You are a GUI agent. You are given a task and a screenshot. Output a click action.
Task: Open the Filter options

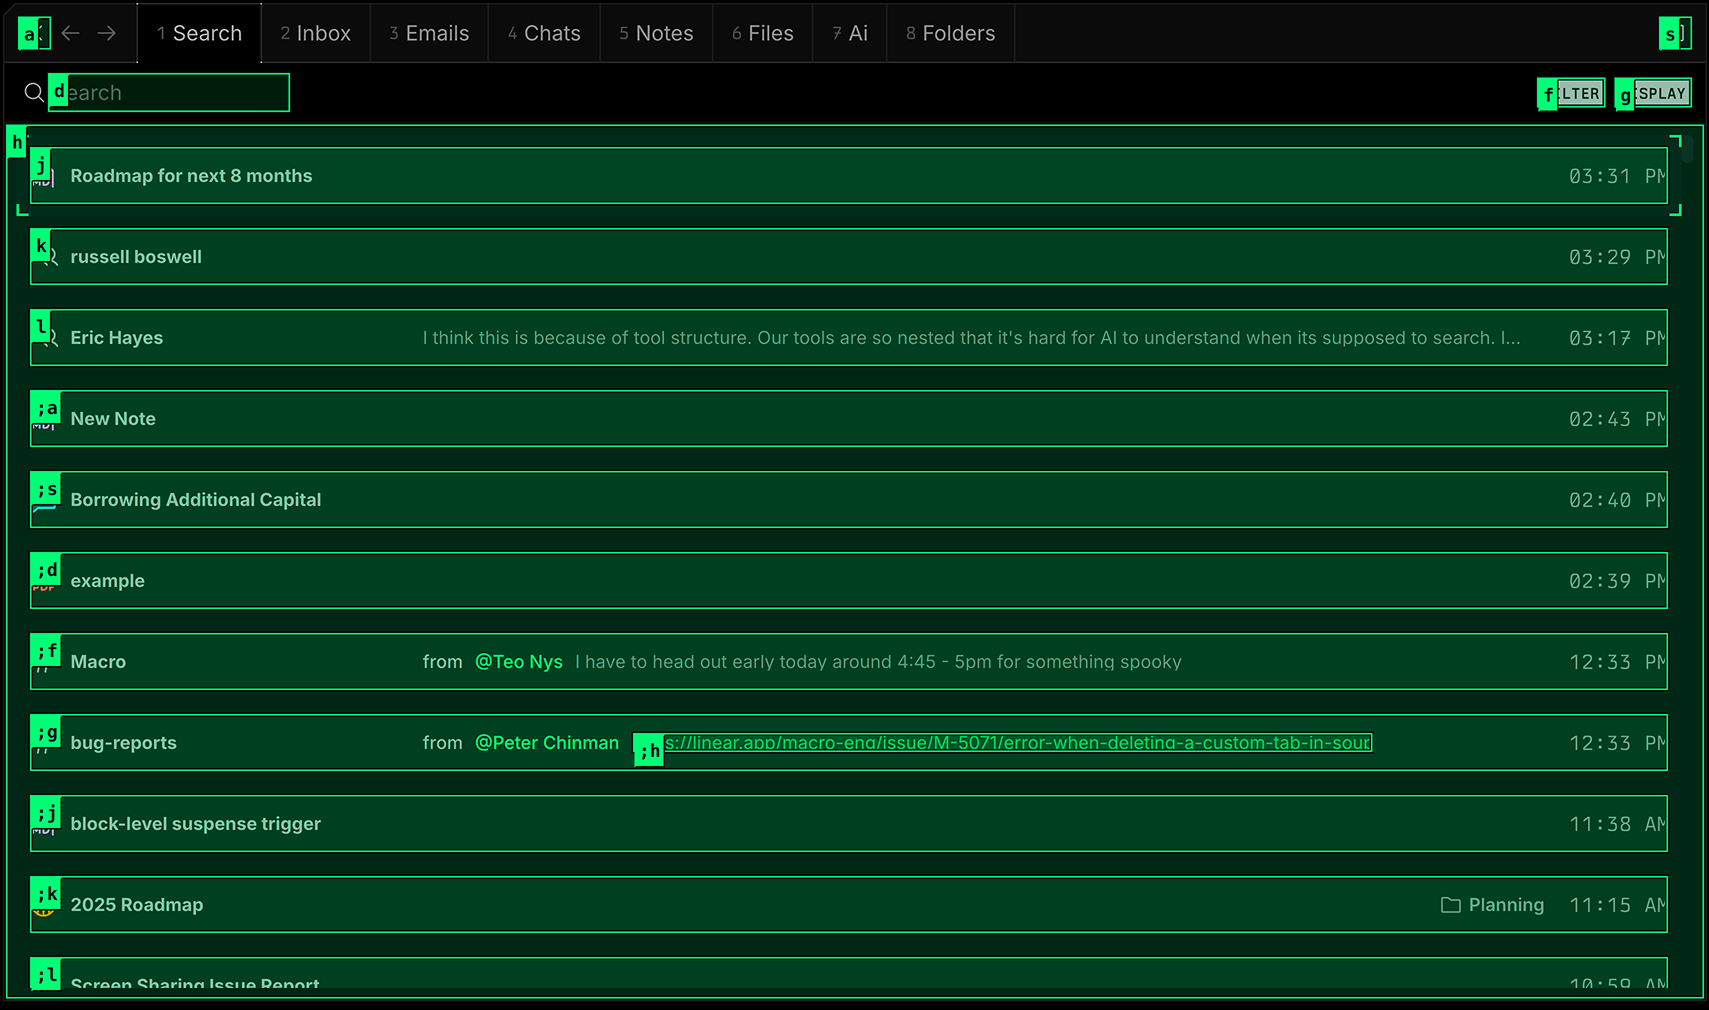(x=1572, y=94)
